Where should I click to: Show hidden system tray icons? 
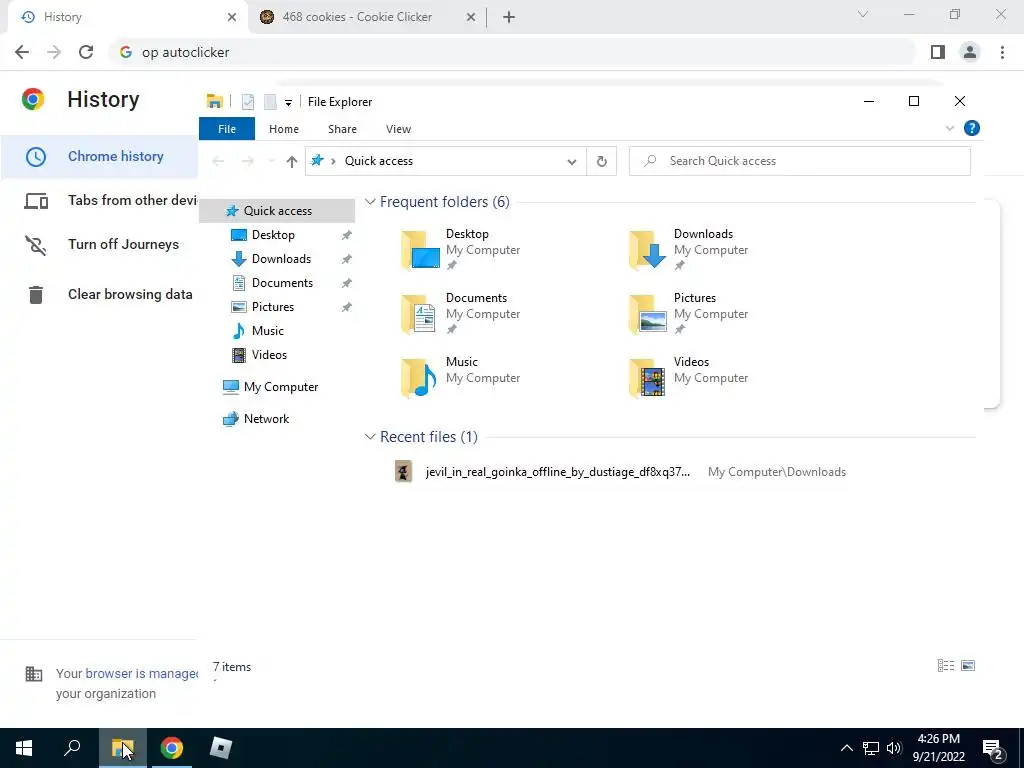pos(846,748)
